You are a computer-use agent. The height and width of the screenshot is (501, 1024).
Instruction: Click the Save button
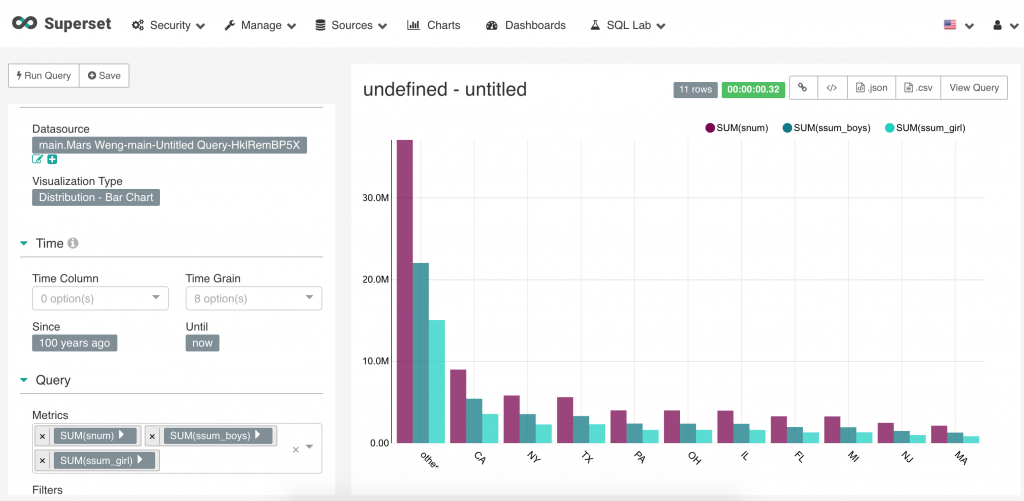104,76
